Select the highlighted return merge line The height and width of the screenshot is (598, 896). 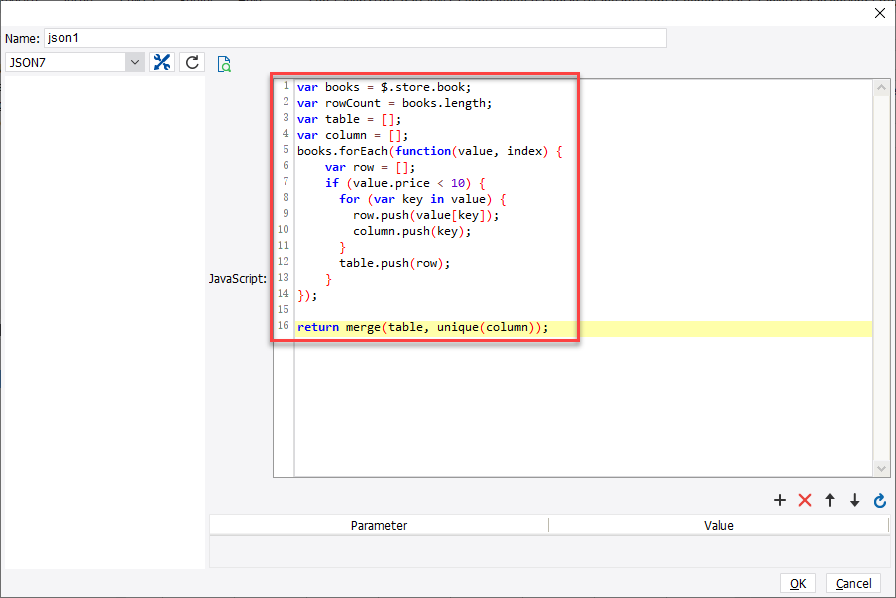pos(420,326)
